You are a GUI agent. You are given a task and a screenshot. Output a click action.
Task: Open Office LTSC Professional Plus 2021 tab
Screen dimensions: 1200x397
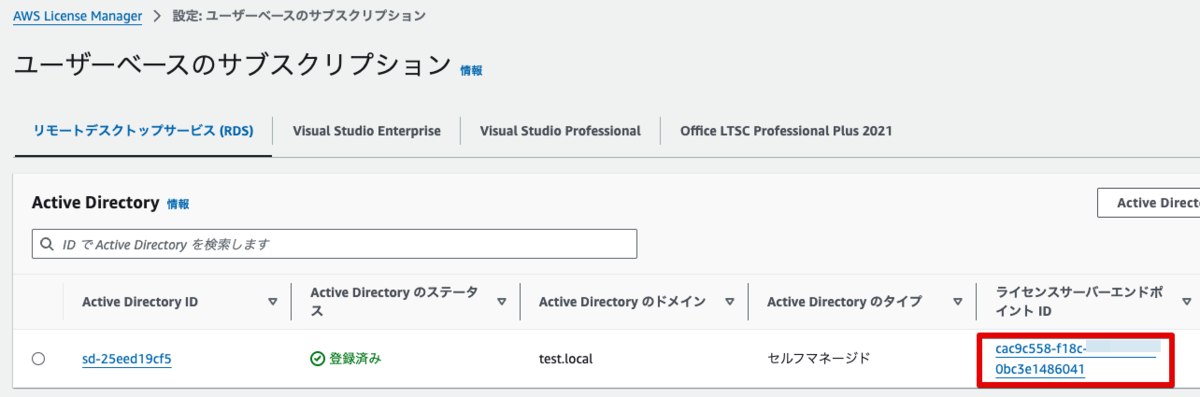click(786, 131)
